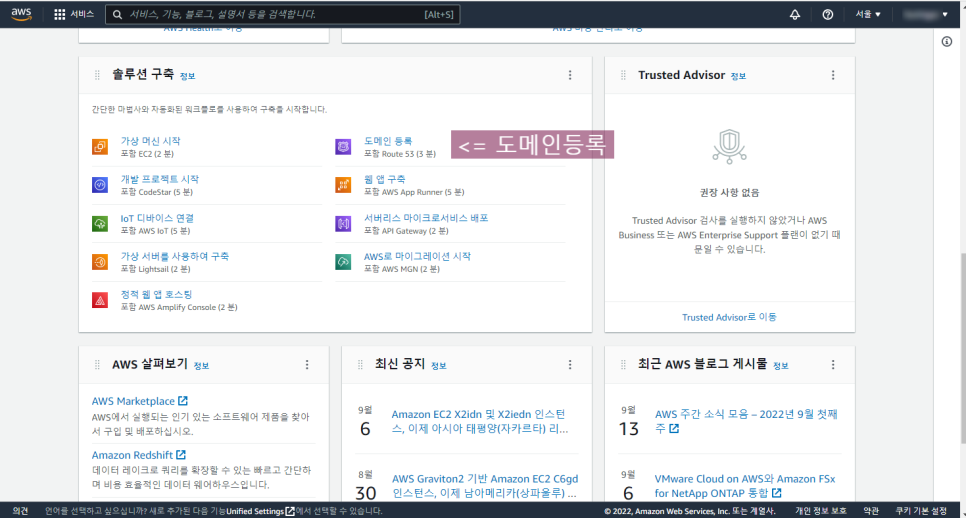Click the 개인 정보 보호 footer link
The width and height of the screenshot is (966, 518).
click(x=820, y=511)
